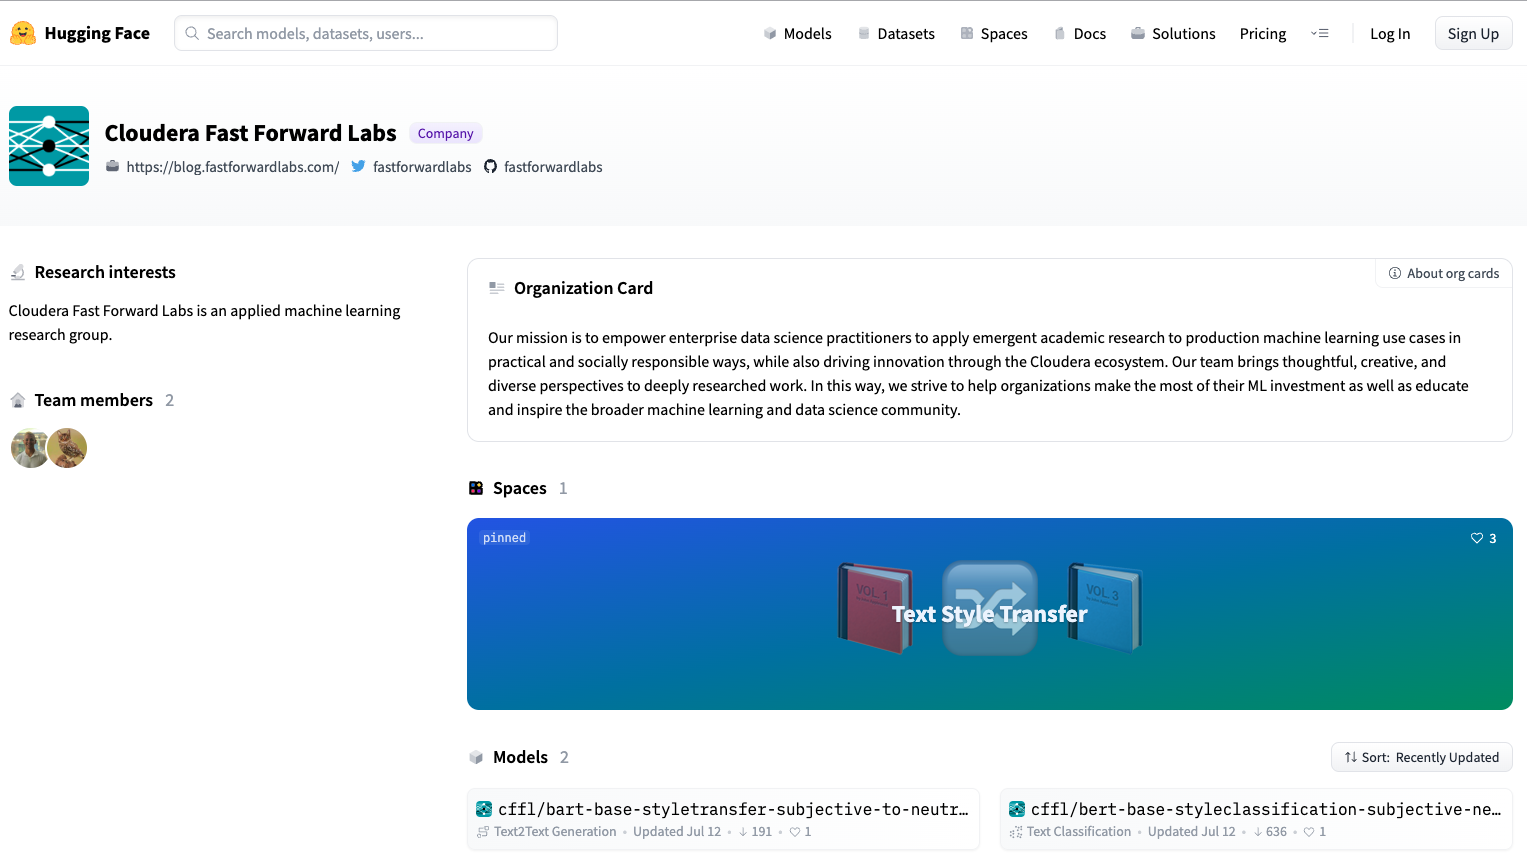Open the blog.fastforwardlabs.com website link
Viewport: 1527px width, 861px height.
(233, 167)
